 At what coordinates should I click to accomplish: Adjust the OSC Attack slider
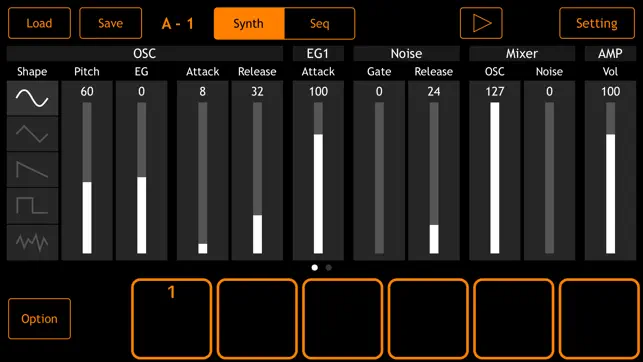(x=203, y=178)
